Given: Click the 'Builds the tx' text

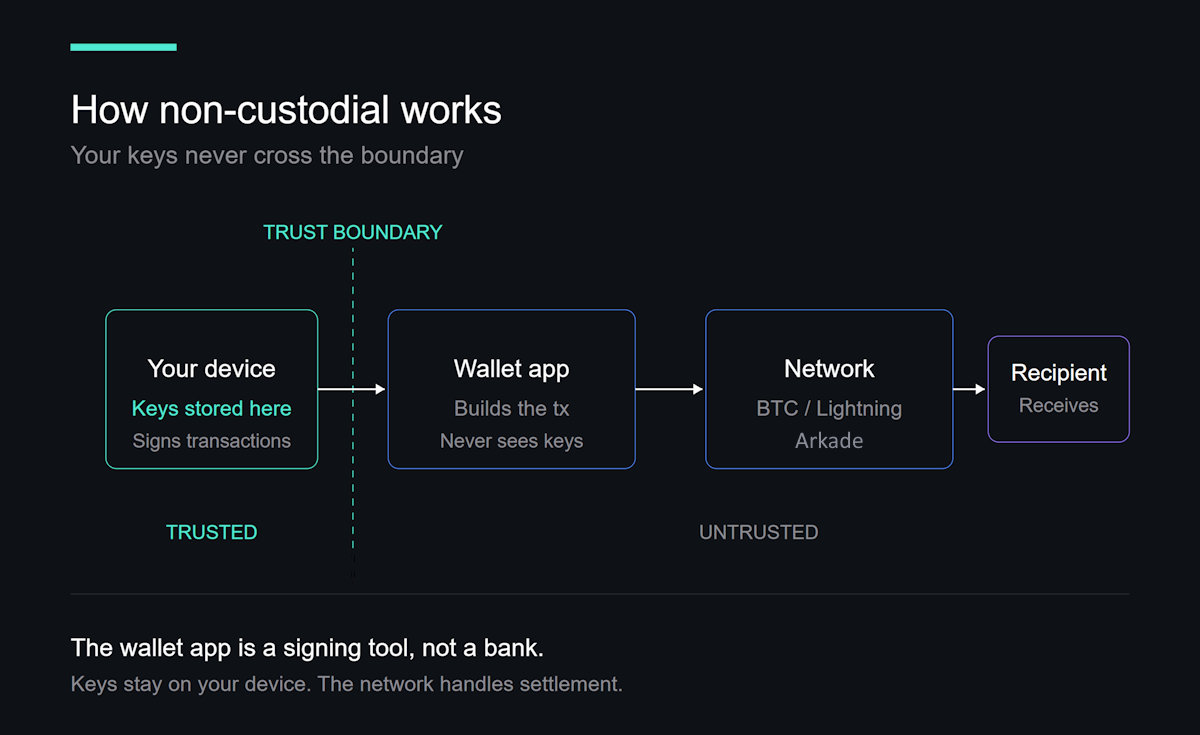Looking at the screenshot, I should (511, 408).
